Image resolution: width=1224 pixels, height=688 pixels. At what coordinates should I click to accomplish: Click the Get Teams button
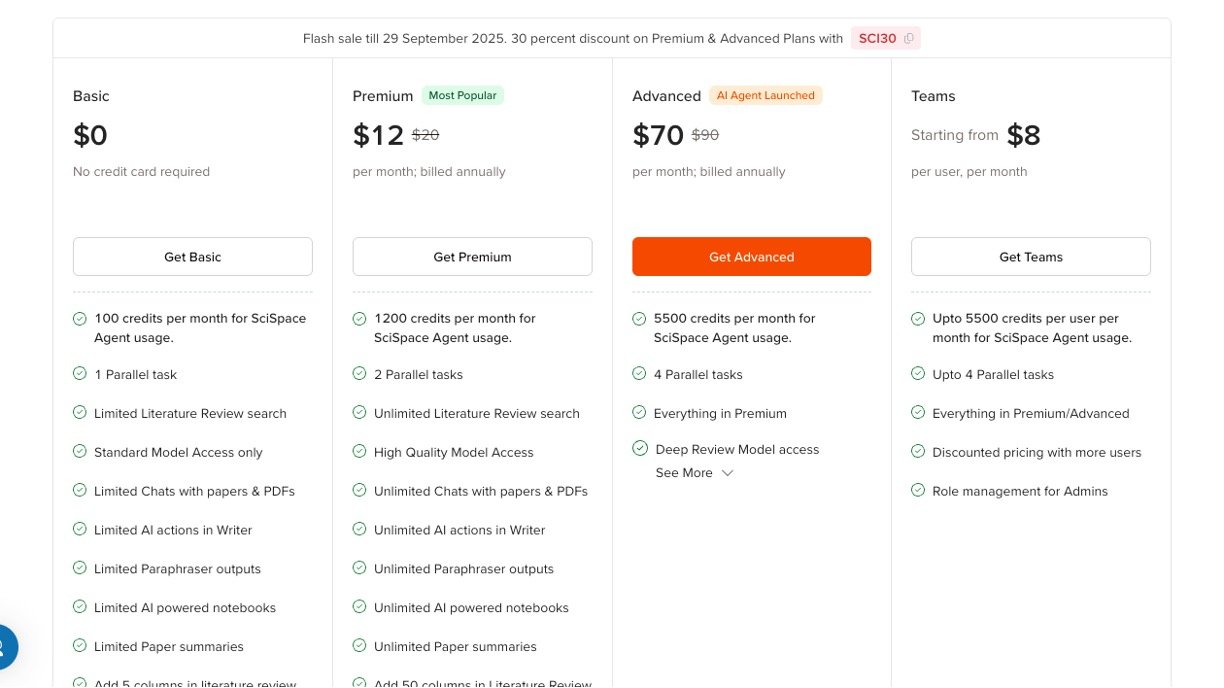(x=1030, y=257)
